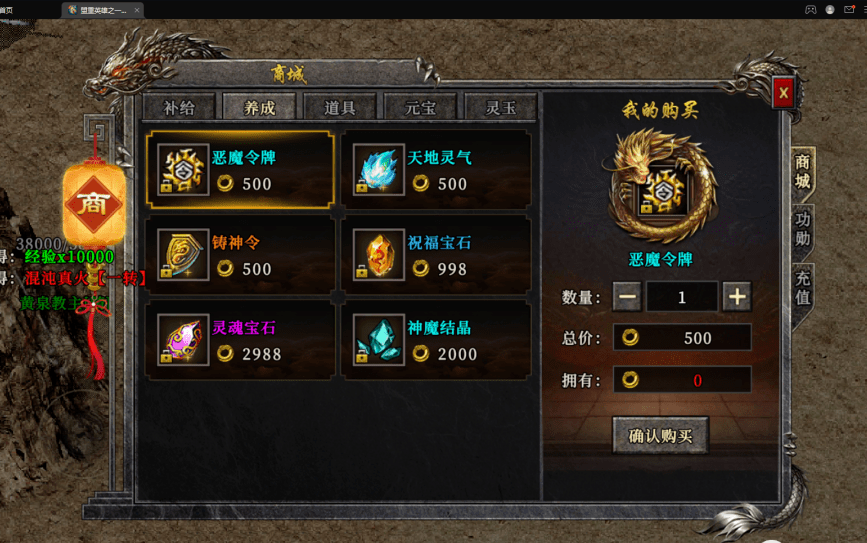Screen dimensions: 867x543
Task: Select the 天地灵气 blue flame icon
Action: click(x=379, y=169)
